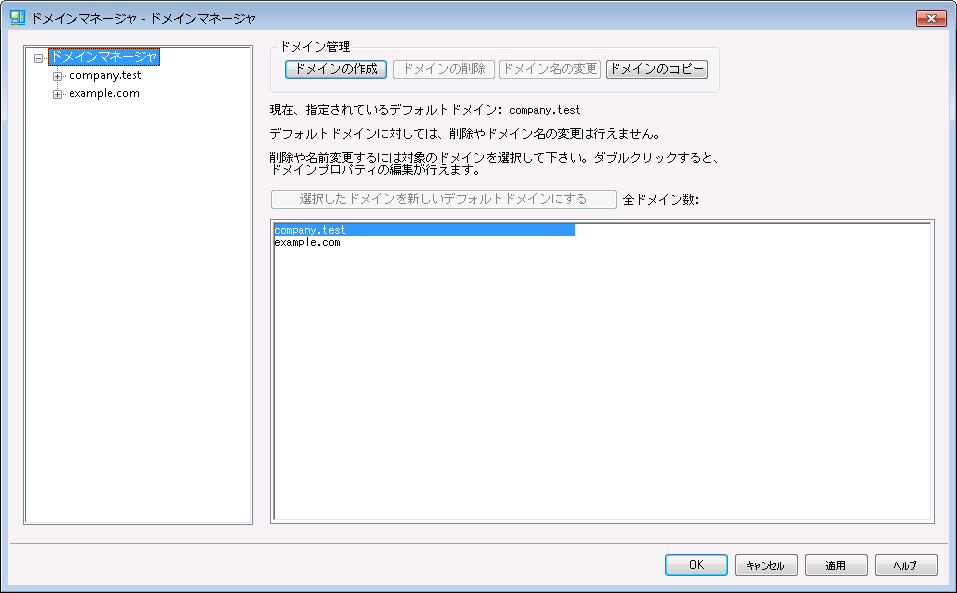Screen dimensions: 957x593
Task: Select company.test in the left tree
Action: (x=105, y=76)
